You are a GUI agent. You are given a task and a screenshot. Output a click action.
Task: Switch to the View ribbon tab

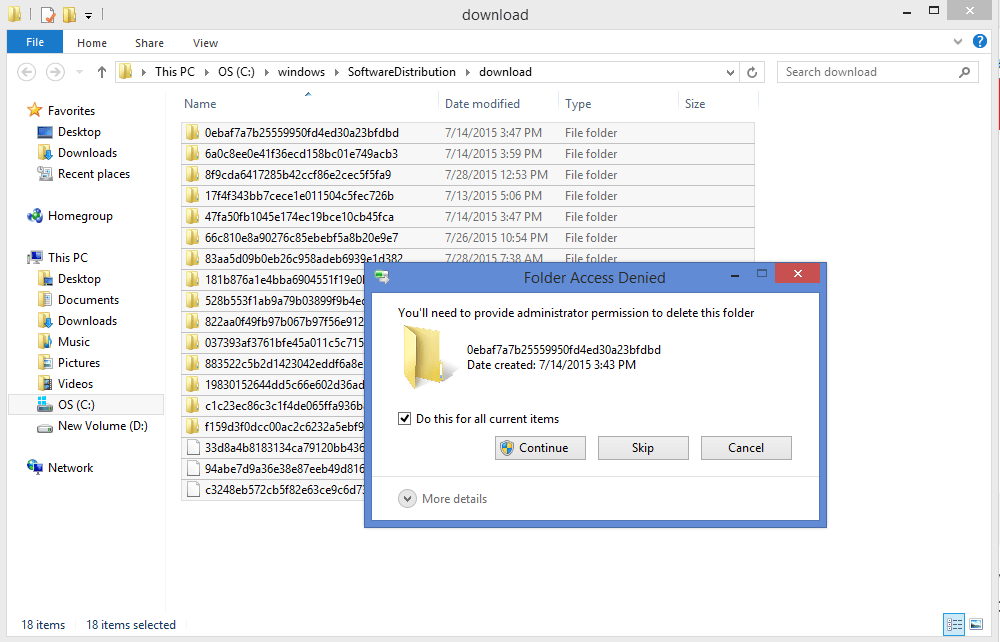(x=204, y=43)
